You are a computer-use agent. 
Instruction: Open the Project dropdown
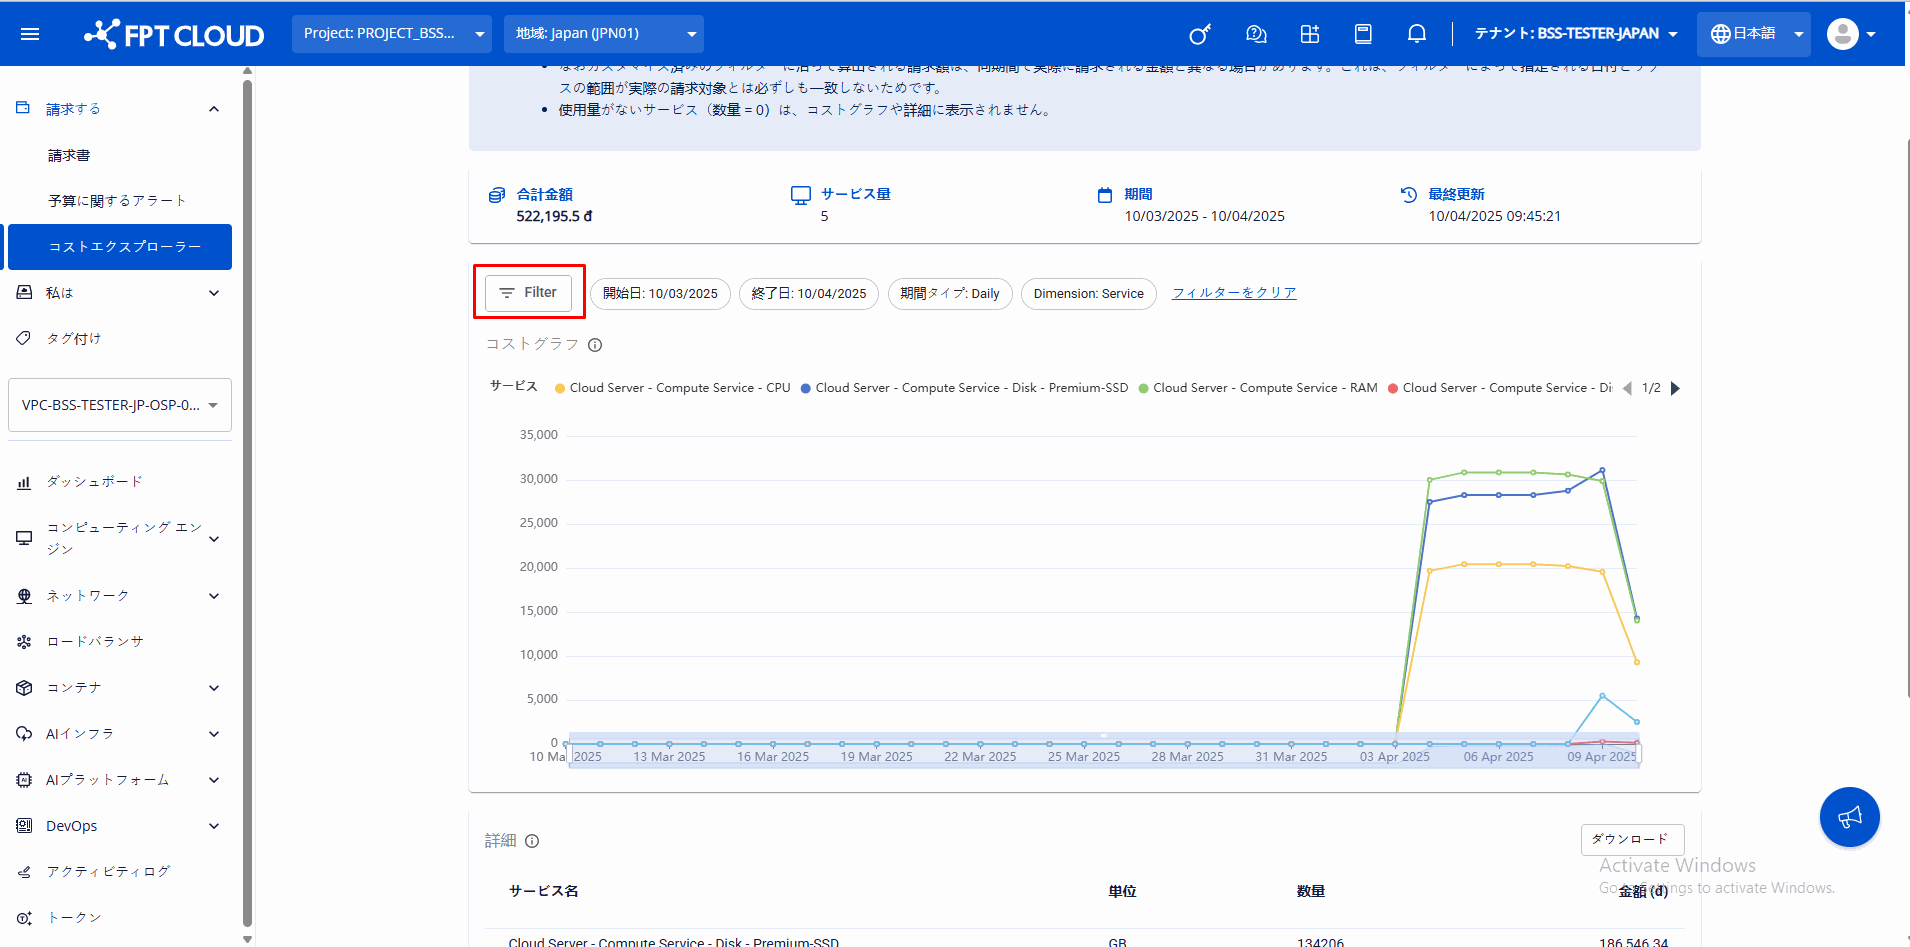(x=392, y=34)
